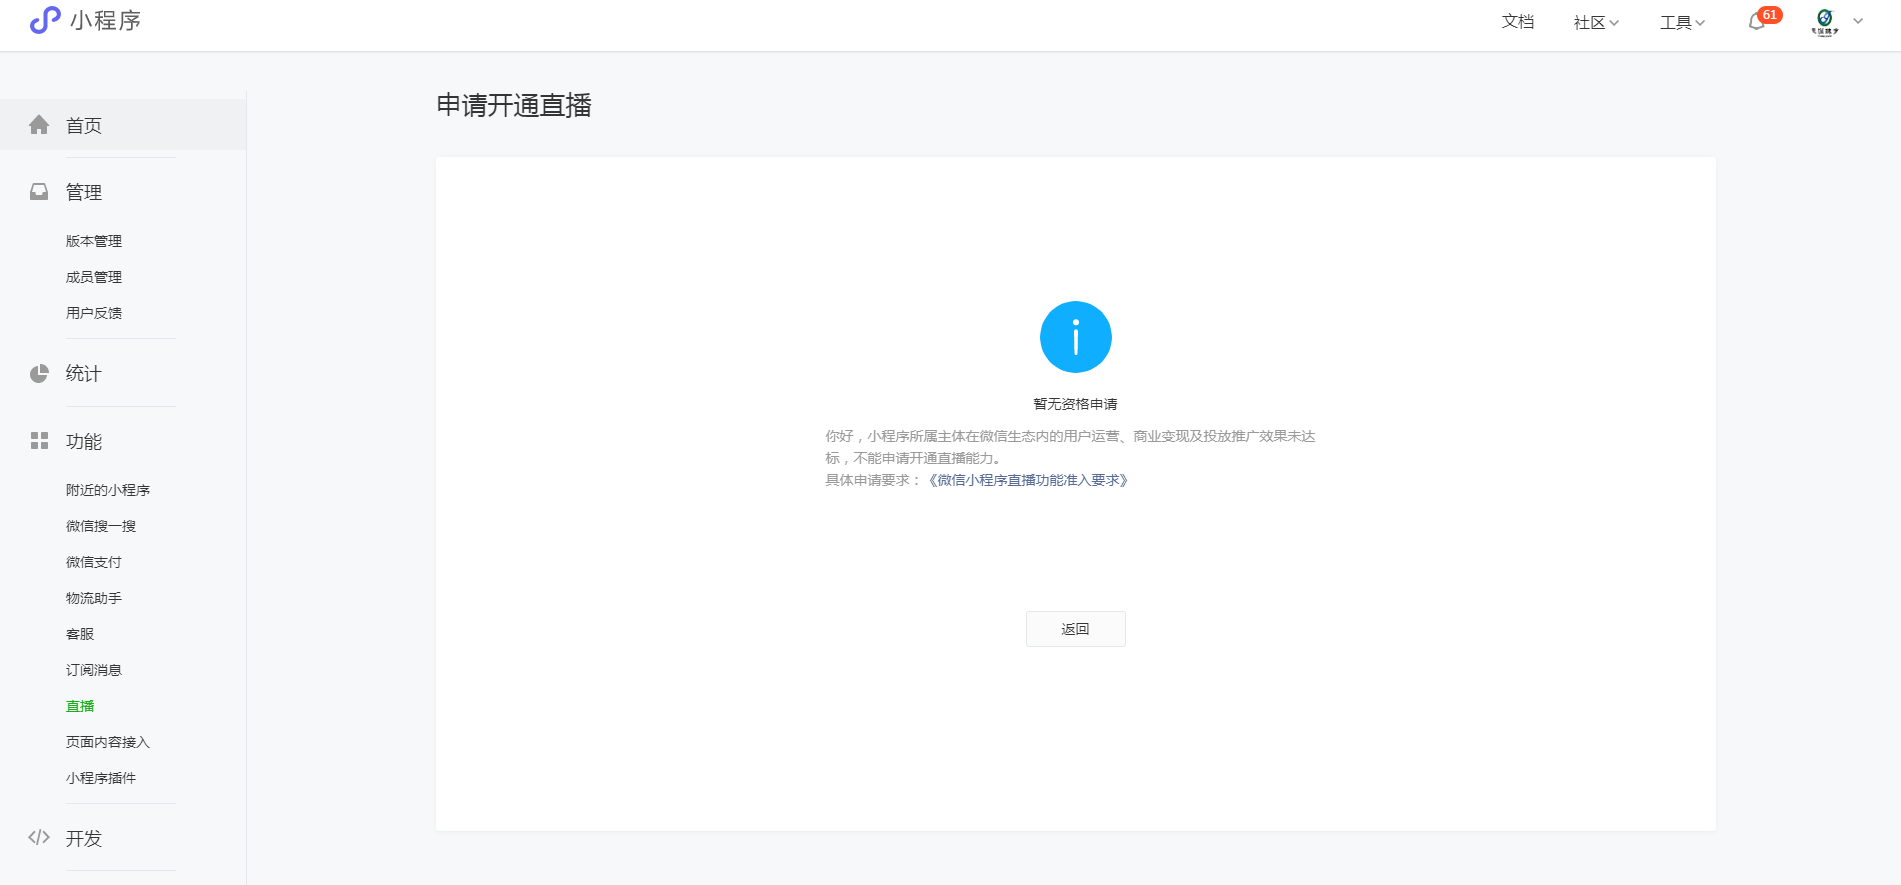This screenshot has height=885, width=1901.
Task: Open the notification bell icon
Action: [x=1756, y=22]
